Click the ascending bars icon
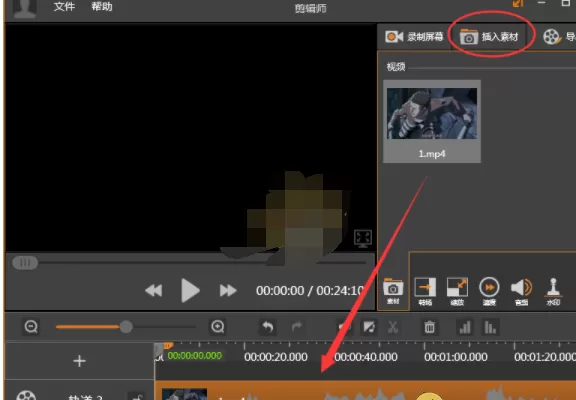 click(465, 327)
